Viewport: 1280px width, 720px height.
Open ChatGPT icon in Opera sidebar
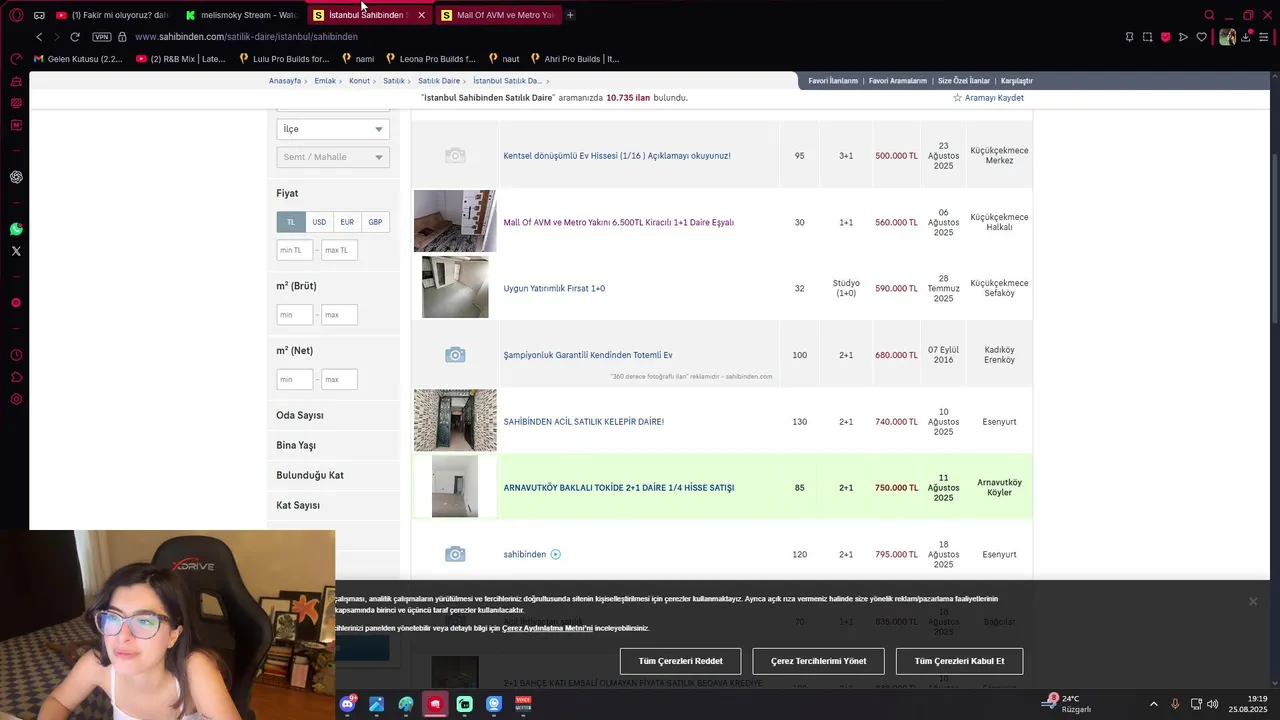pyautogui.click(x=16, y=177)
